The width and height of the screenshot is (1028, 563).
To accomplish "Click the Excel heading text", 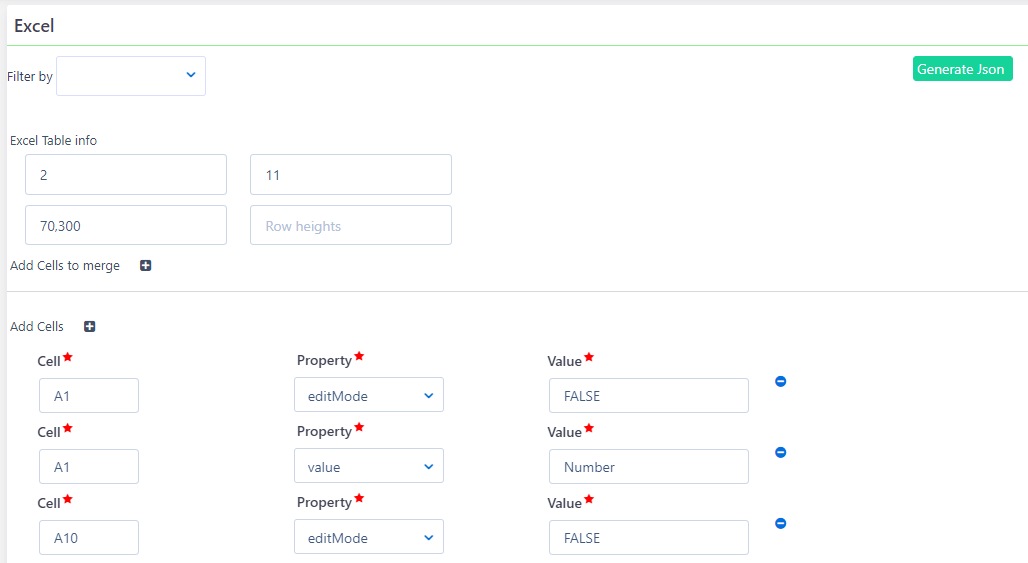I will [34, 26].
